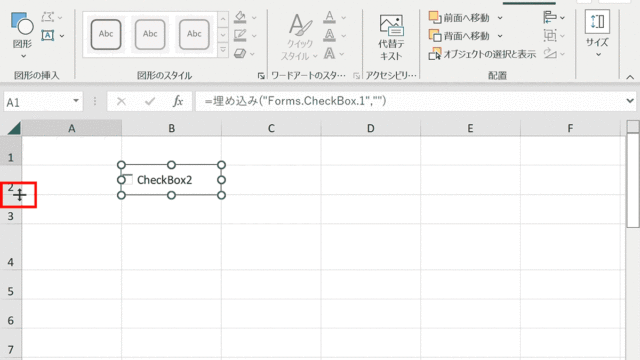Click the top-center handle of CheckBox2
Viewport: 640px width, 360px height.
[171, 165]
